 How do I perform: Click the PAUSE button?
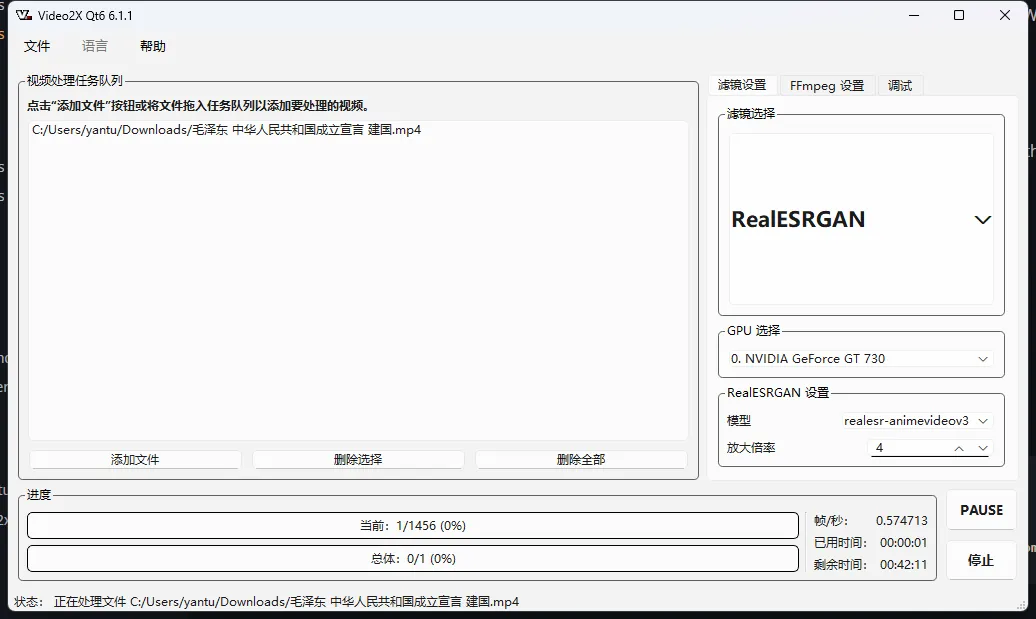[x=981, y=510]
